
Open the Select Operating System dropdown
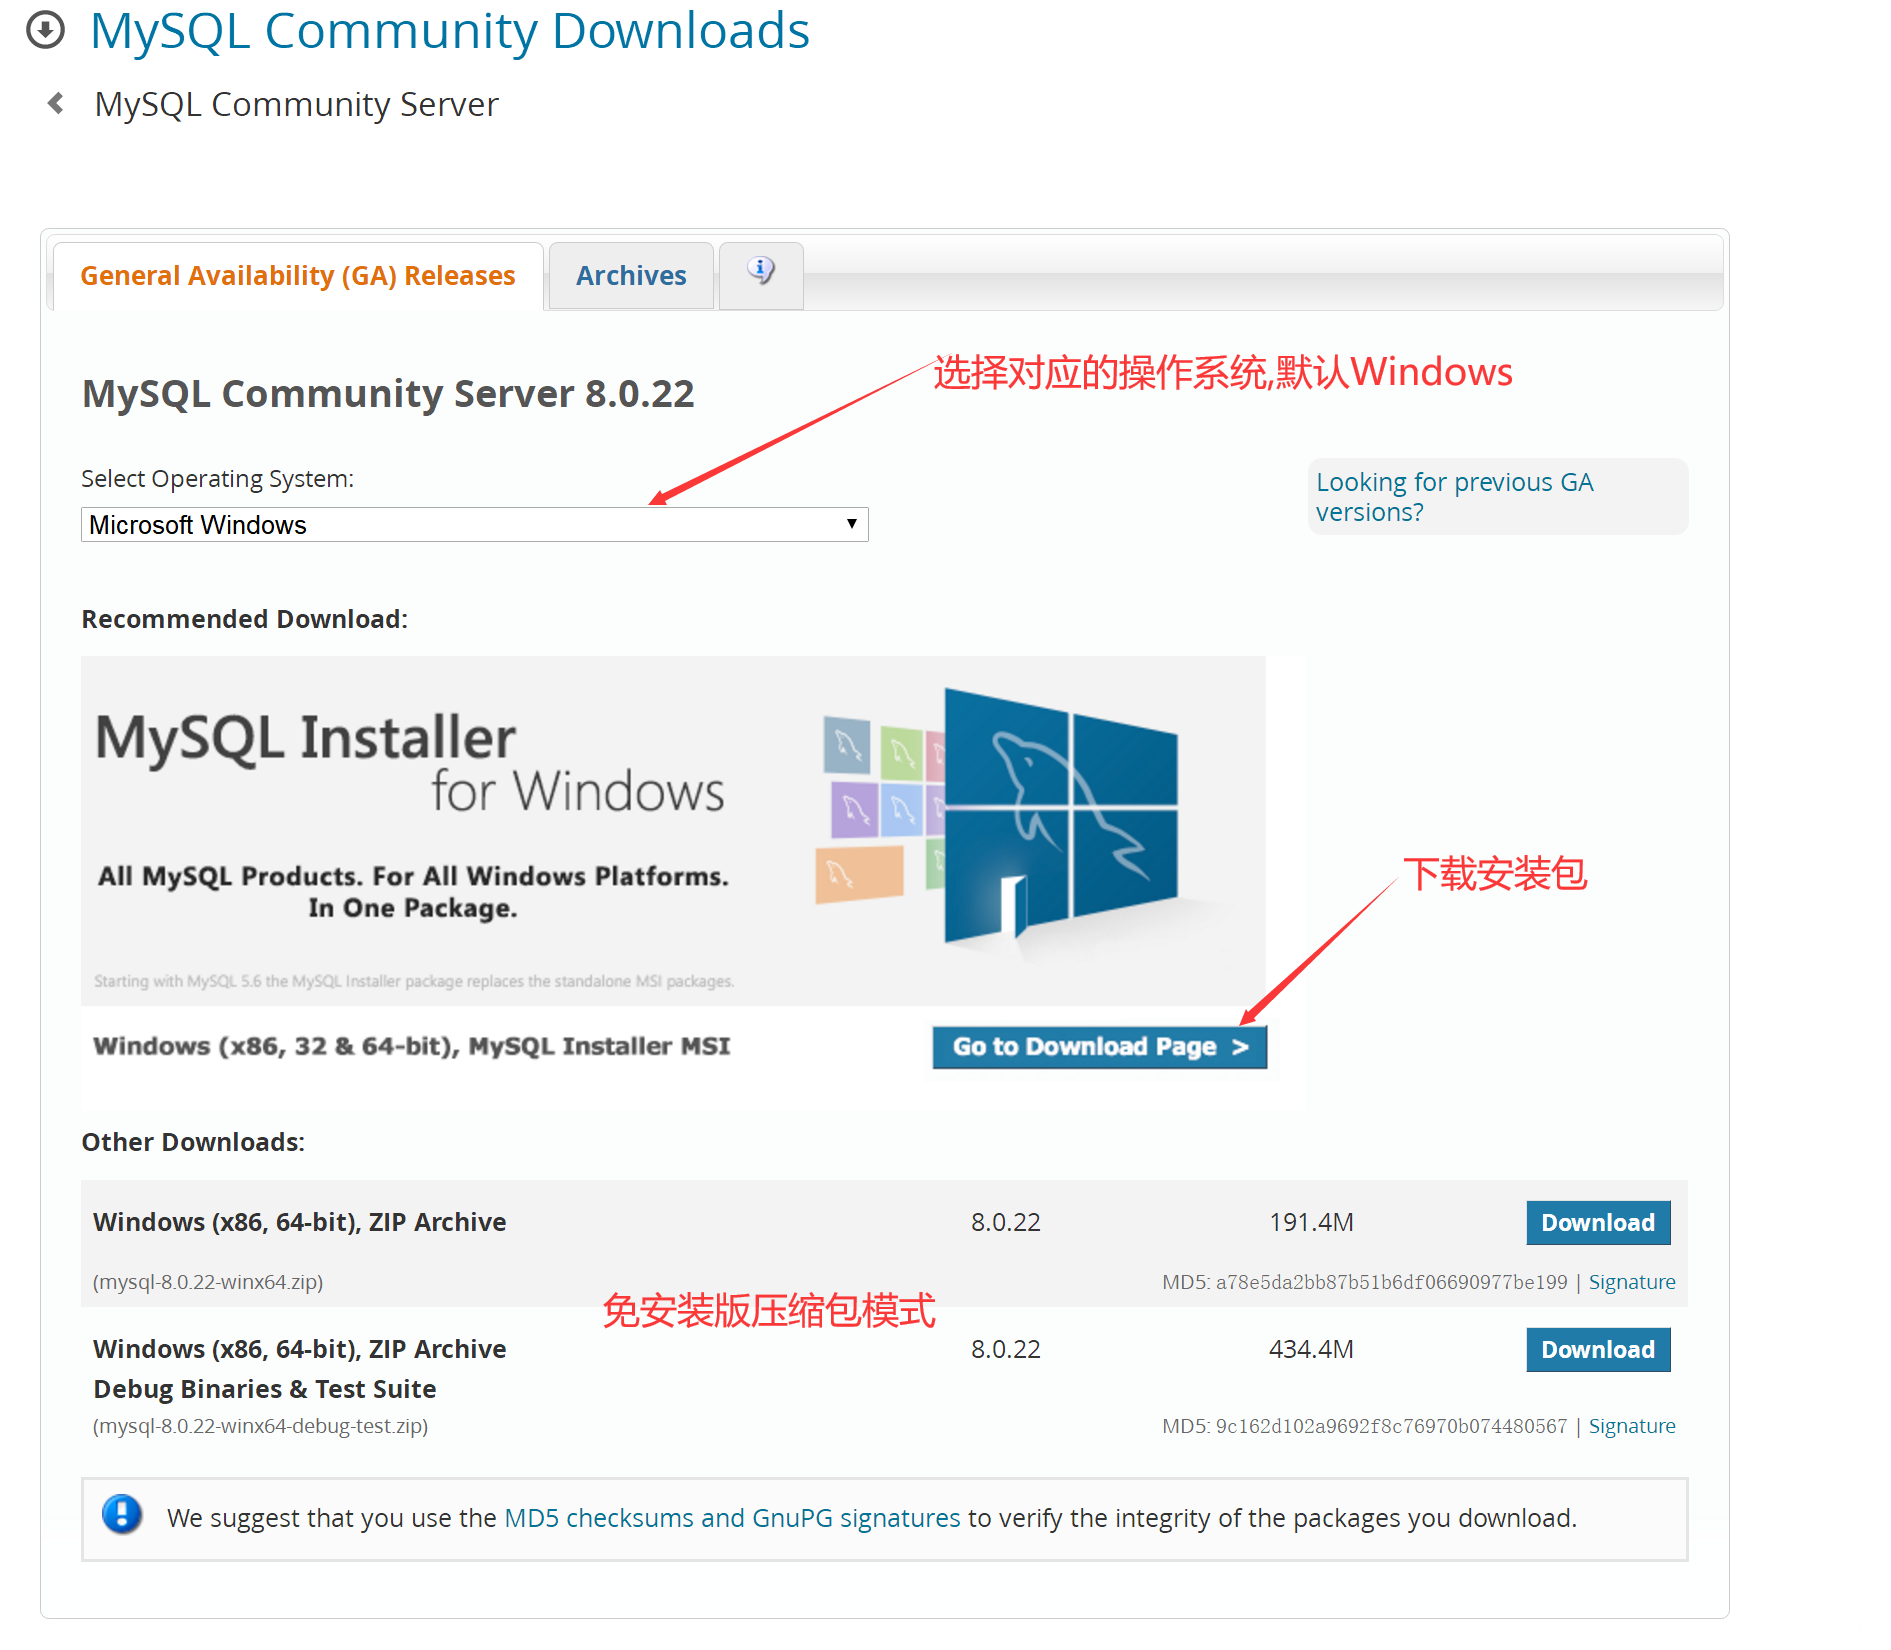474,524
